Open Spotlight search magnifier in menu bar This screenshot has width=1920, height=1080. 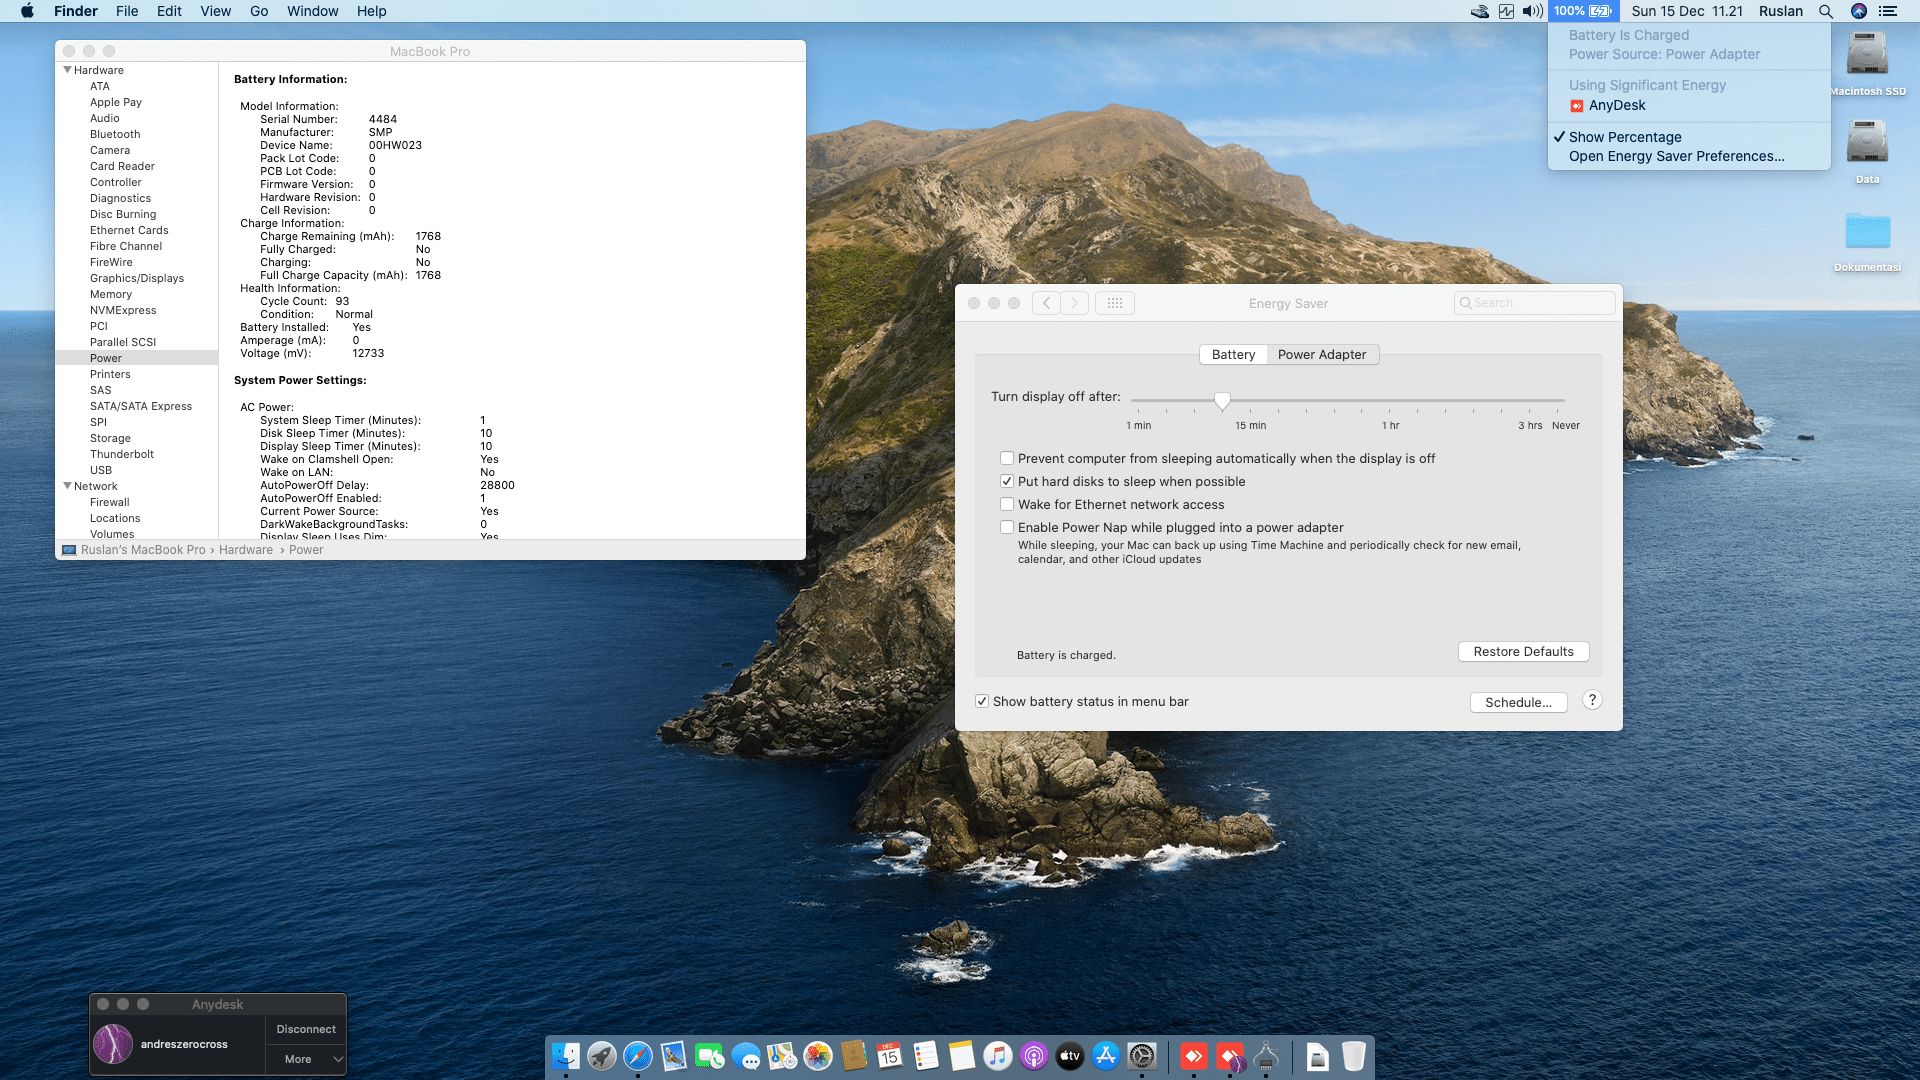pyautogui.click(x=1825, y=11)
